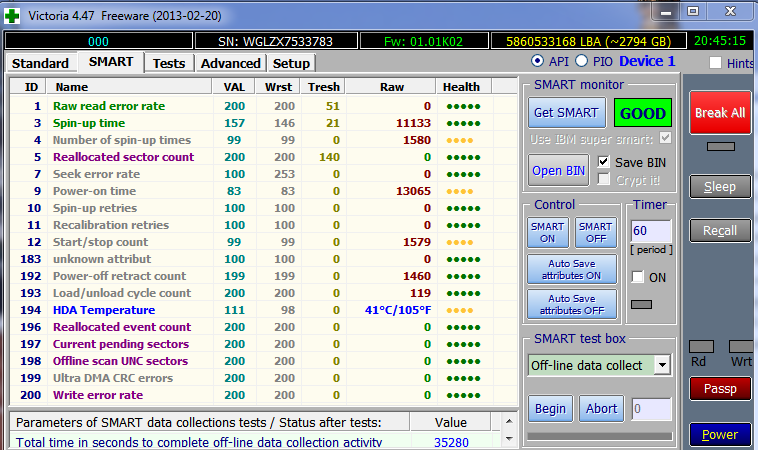Uncheck the Save BIN checkbox
Screen dimensions: 758x450
pos(603,161)
